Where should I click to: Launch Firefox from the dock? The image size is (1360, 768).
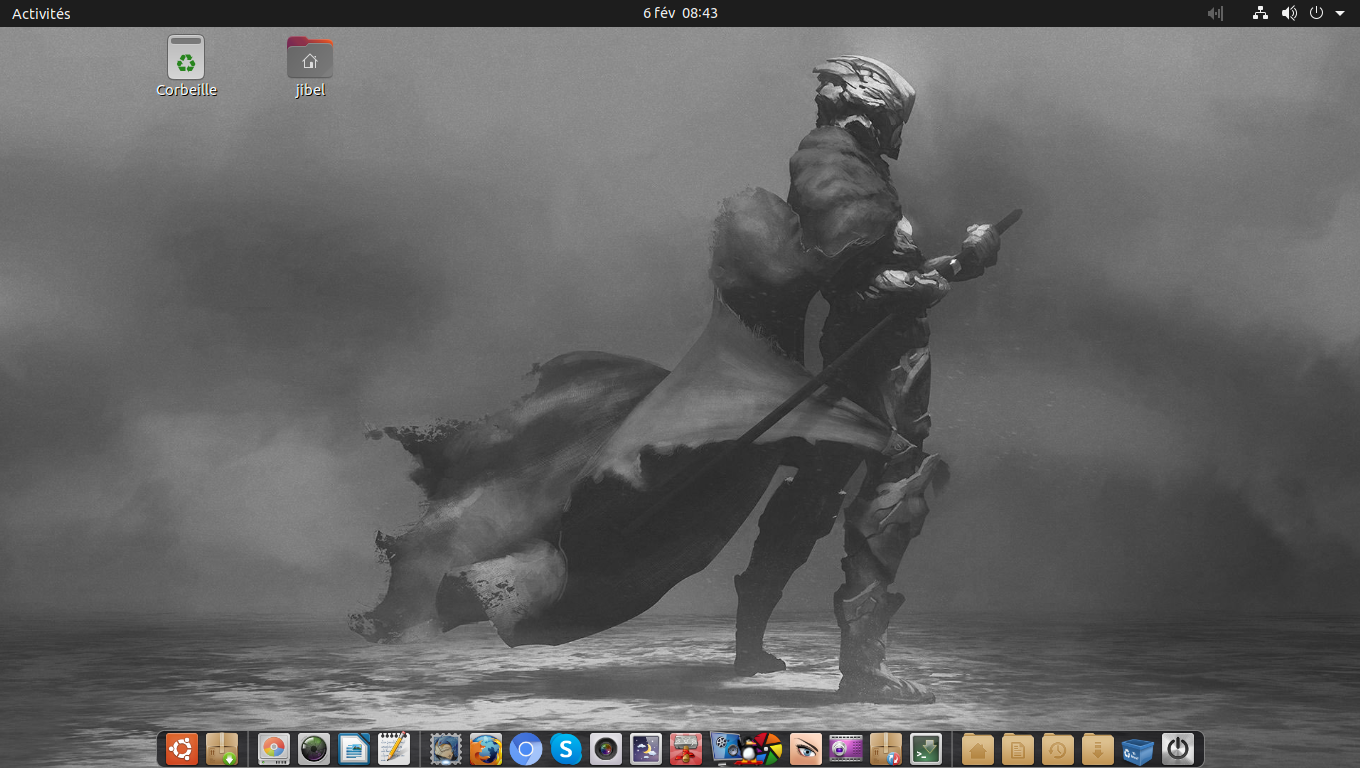point(486,748)
